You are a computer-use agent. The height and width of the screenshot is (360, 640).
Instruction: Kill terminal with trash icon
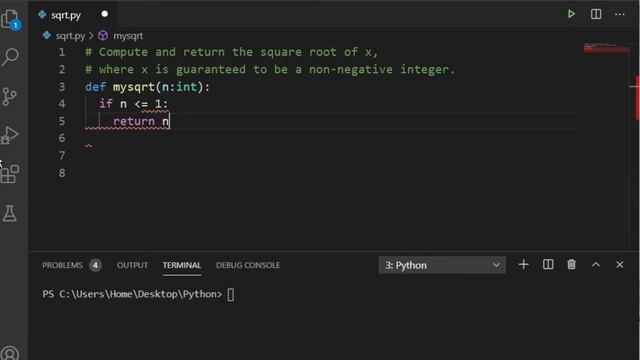pos(571,265)
